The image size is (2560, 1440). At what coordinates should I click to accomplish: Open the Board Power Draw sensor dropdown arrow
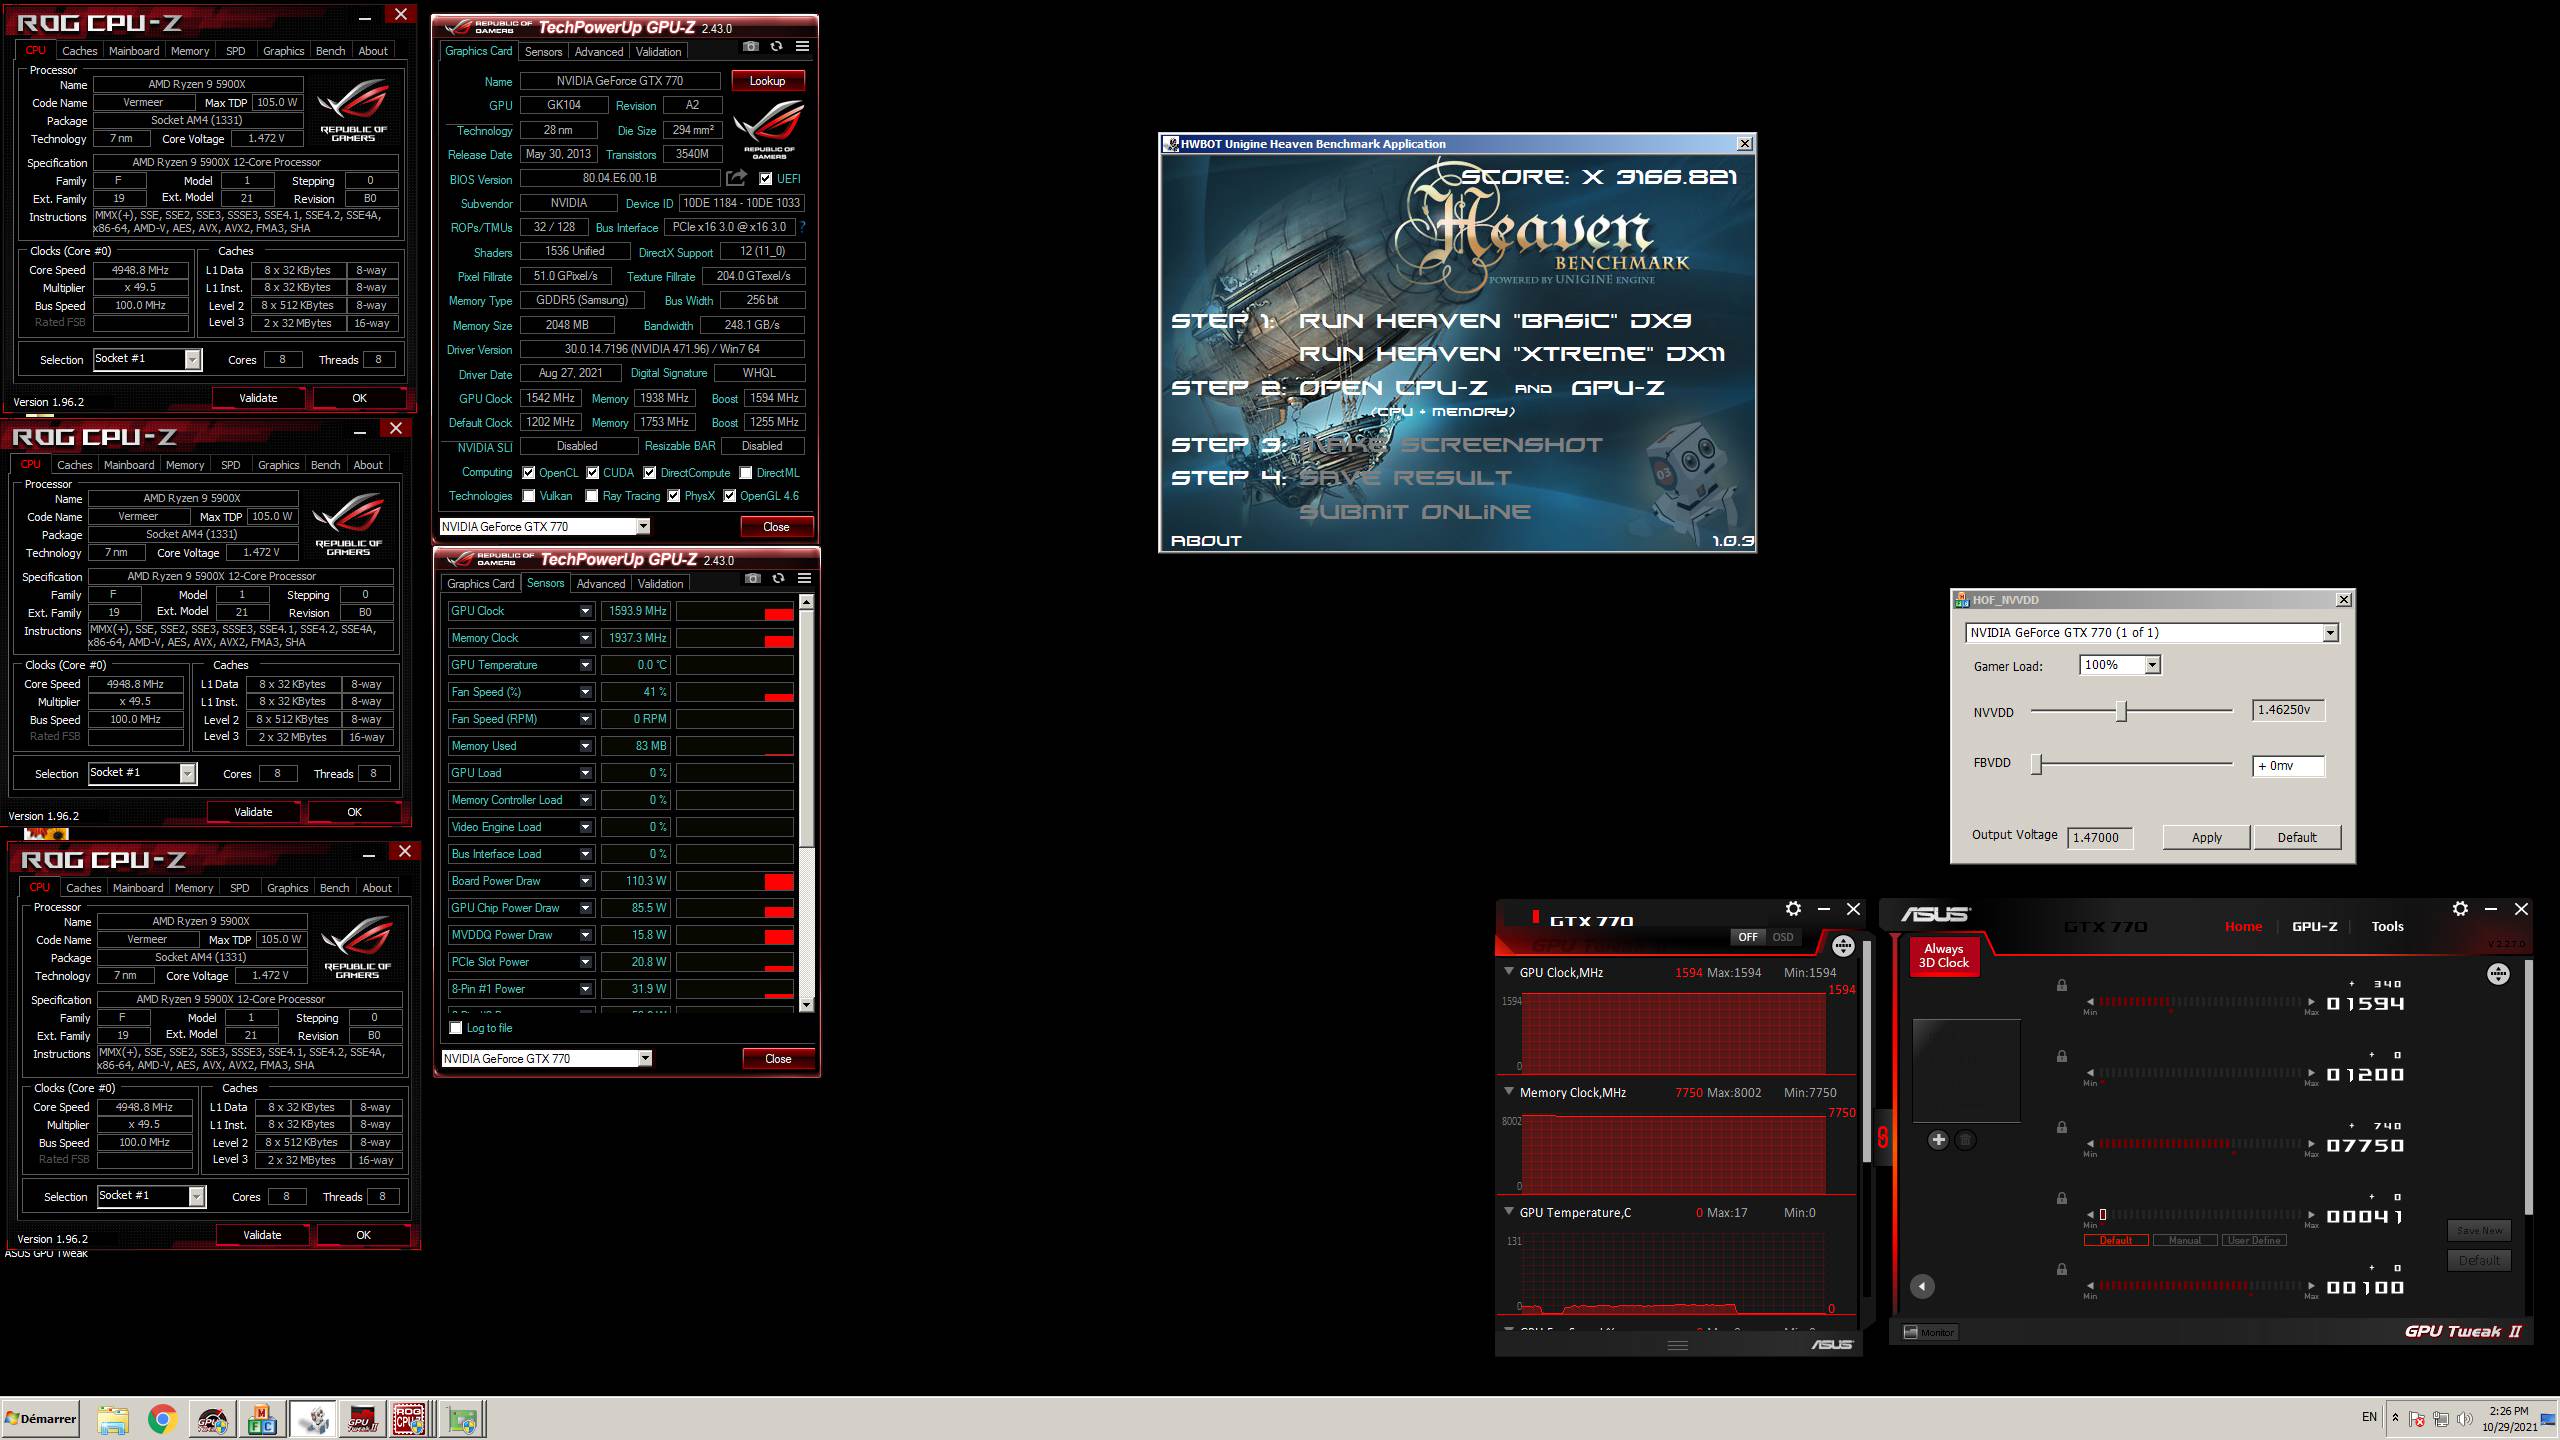(585, 881)
